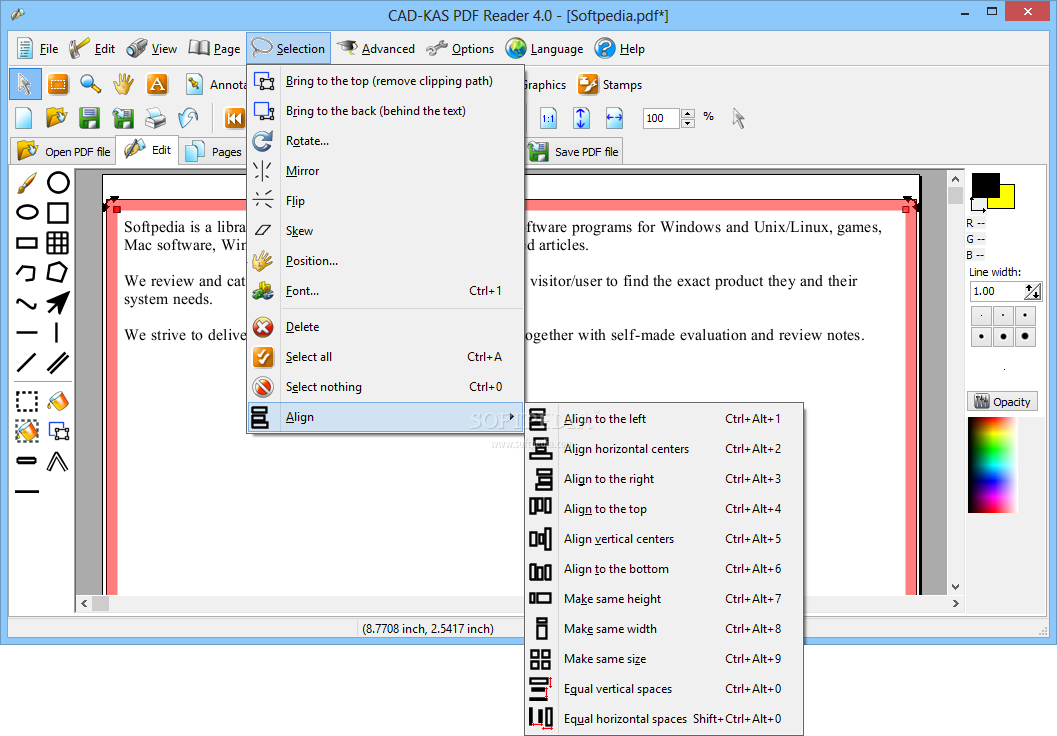The width and height of the screenshot is (1057, 736).
Task: Select the hand pan tool
Action: coord(123,84)
